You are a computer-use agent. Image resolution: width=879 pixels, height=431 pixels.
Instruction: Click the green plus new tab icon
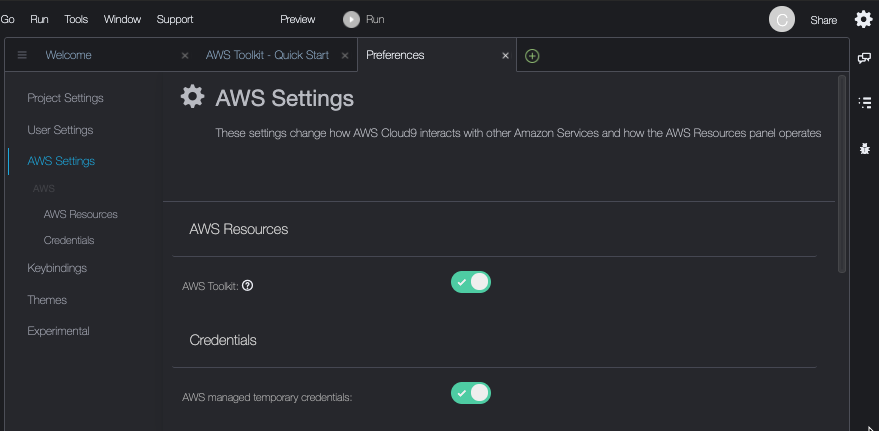coord(532,55)
